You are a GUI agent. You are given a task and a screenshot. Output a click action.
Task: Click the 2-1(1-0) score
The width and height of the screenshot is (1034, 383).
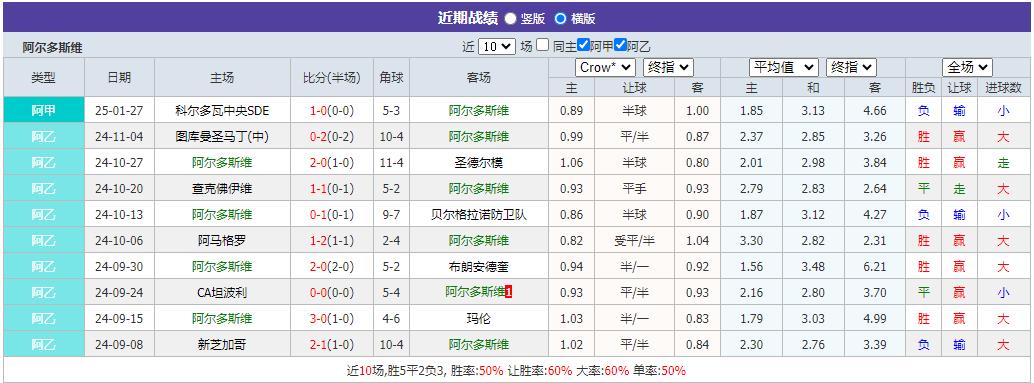pos(332,345)
